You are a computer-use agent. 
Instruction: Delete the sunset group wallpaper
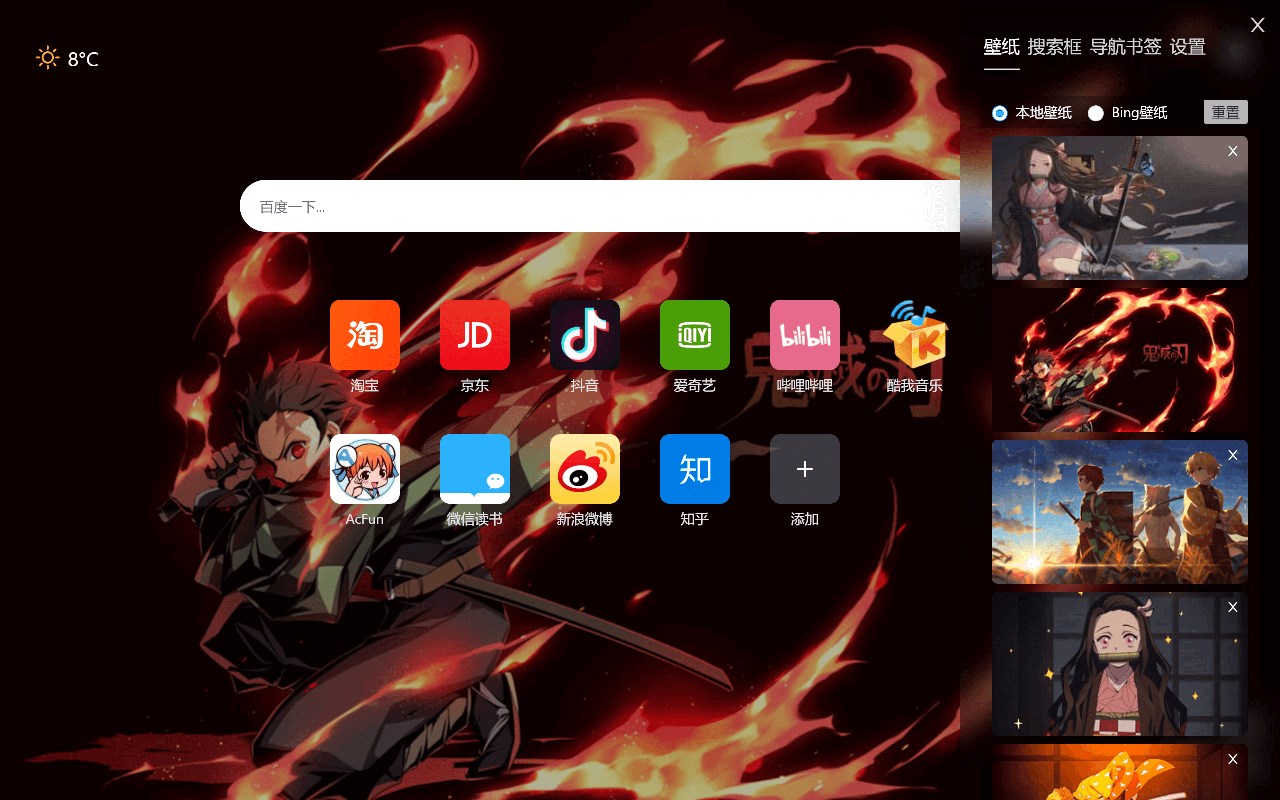(x=1233, y=455)
